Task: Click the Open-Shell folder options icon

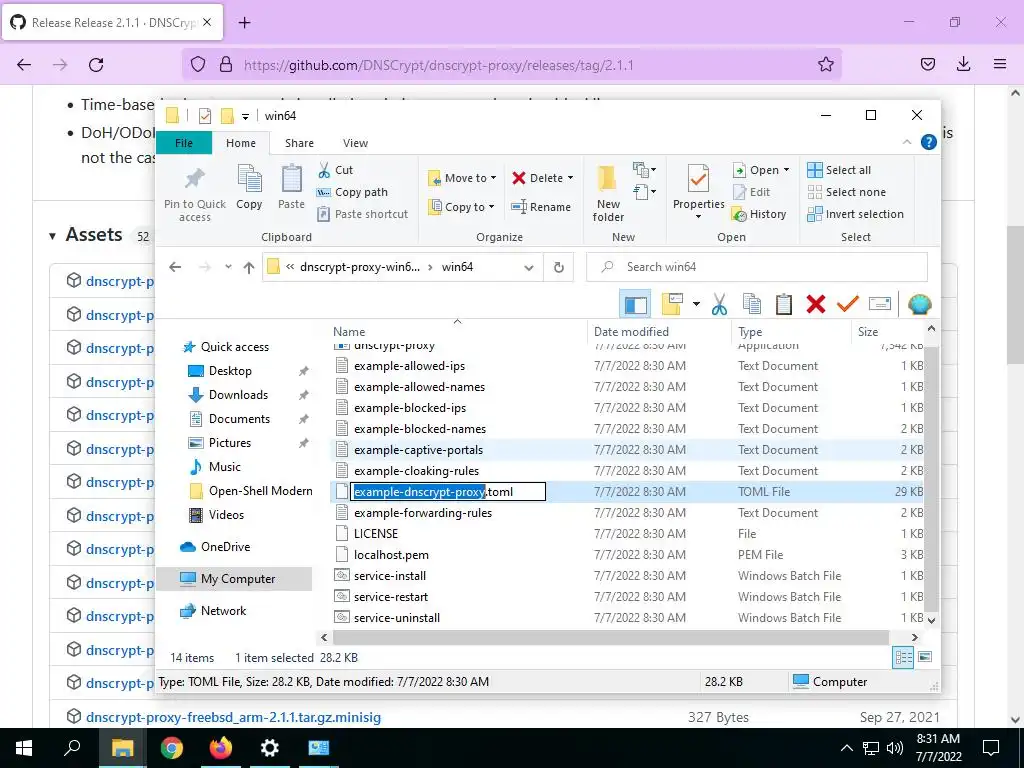Action: [672, 304]
